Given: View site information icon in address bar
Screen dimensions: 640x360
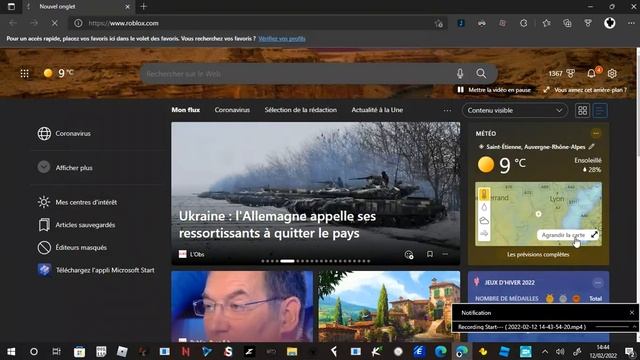Looking at the screenshot, I should tap(78, 23).
